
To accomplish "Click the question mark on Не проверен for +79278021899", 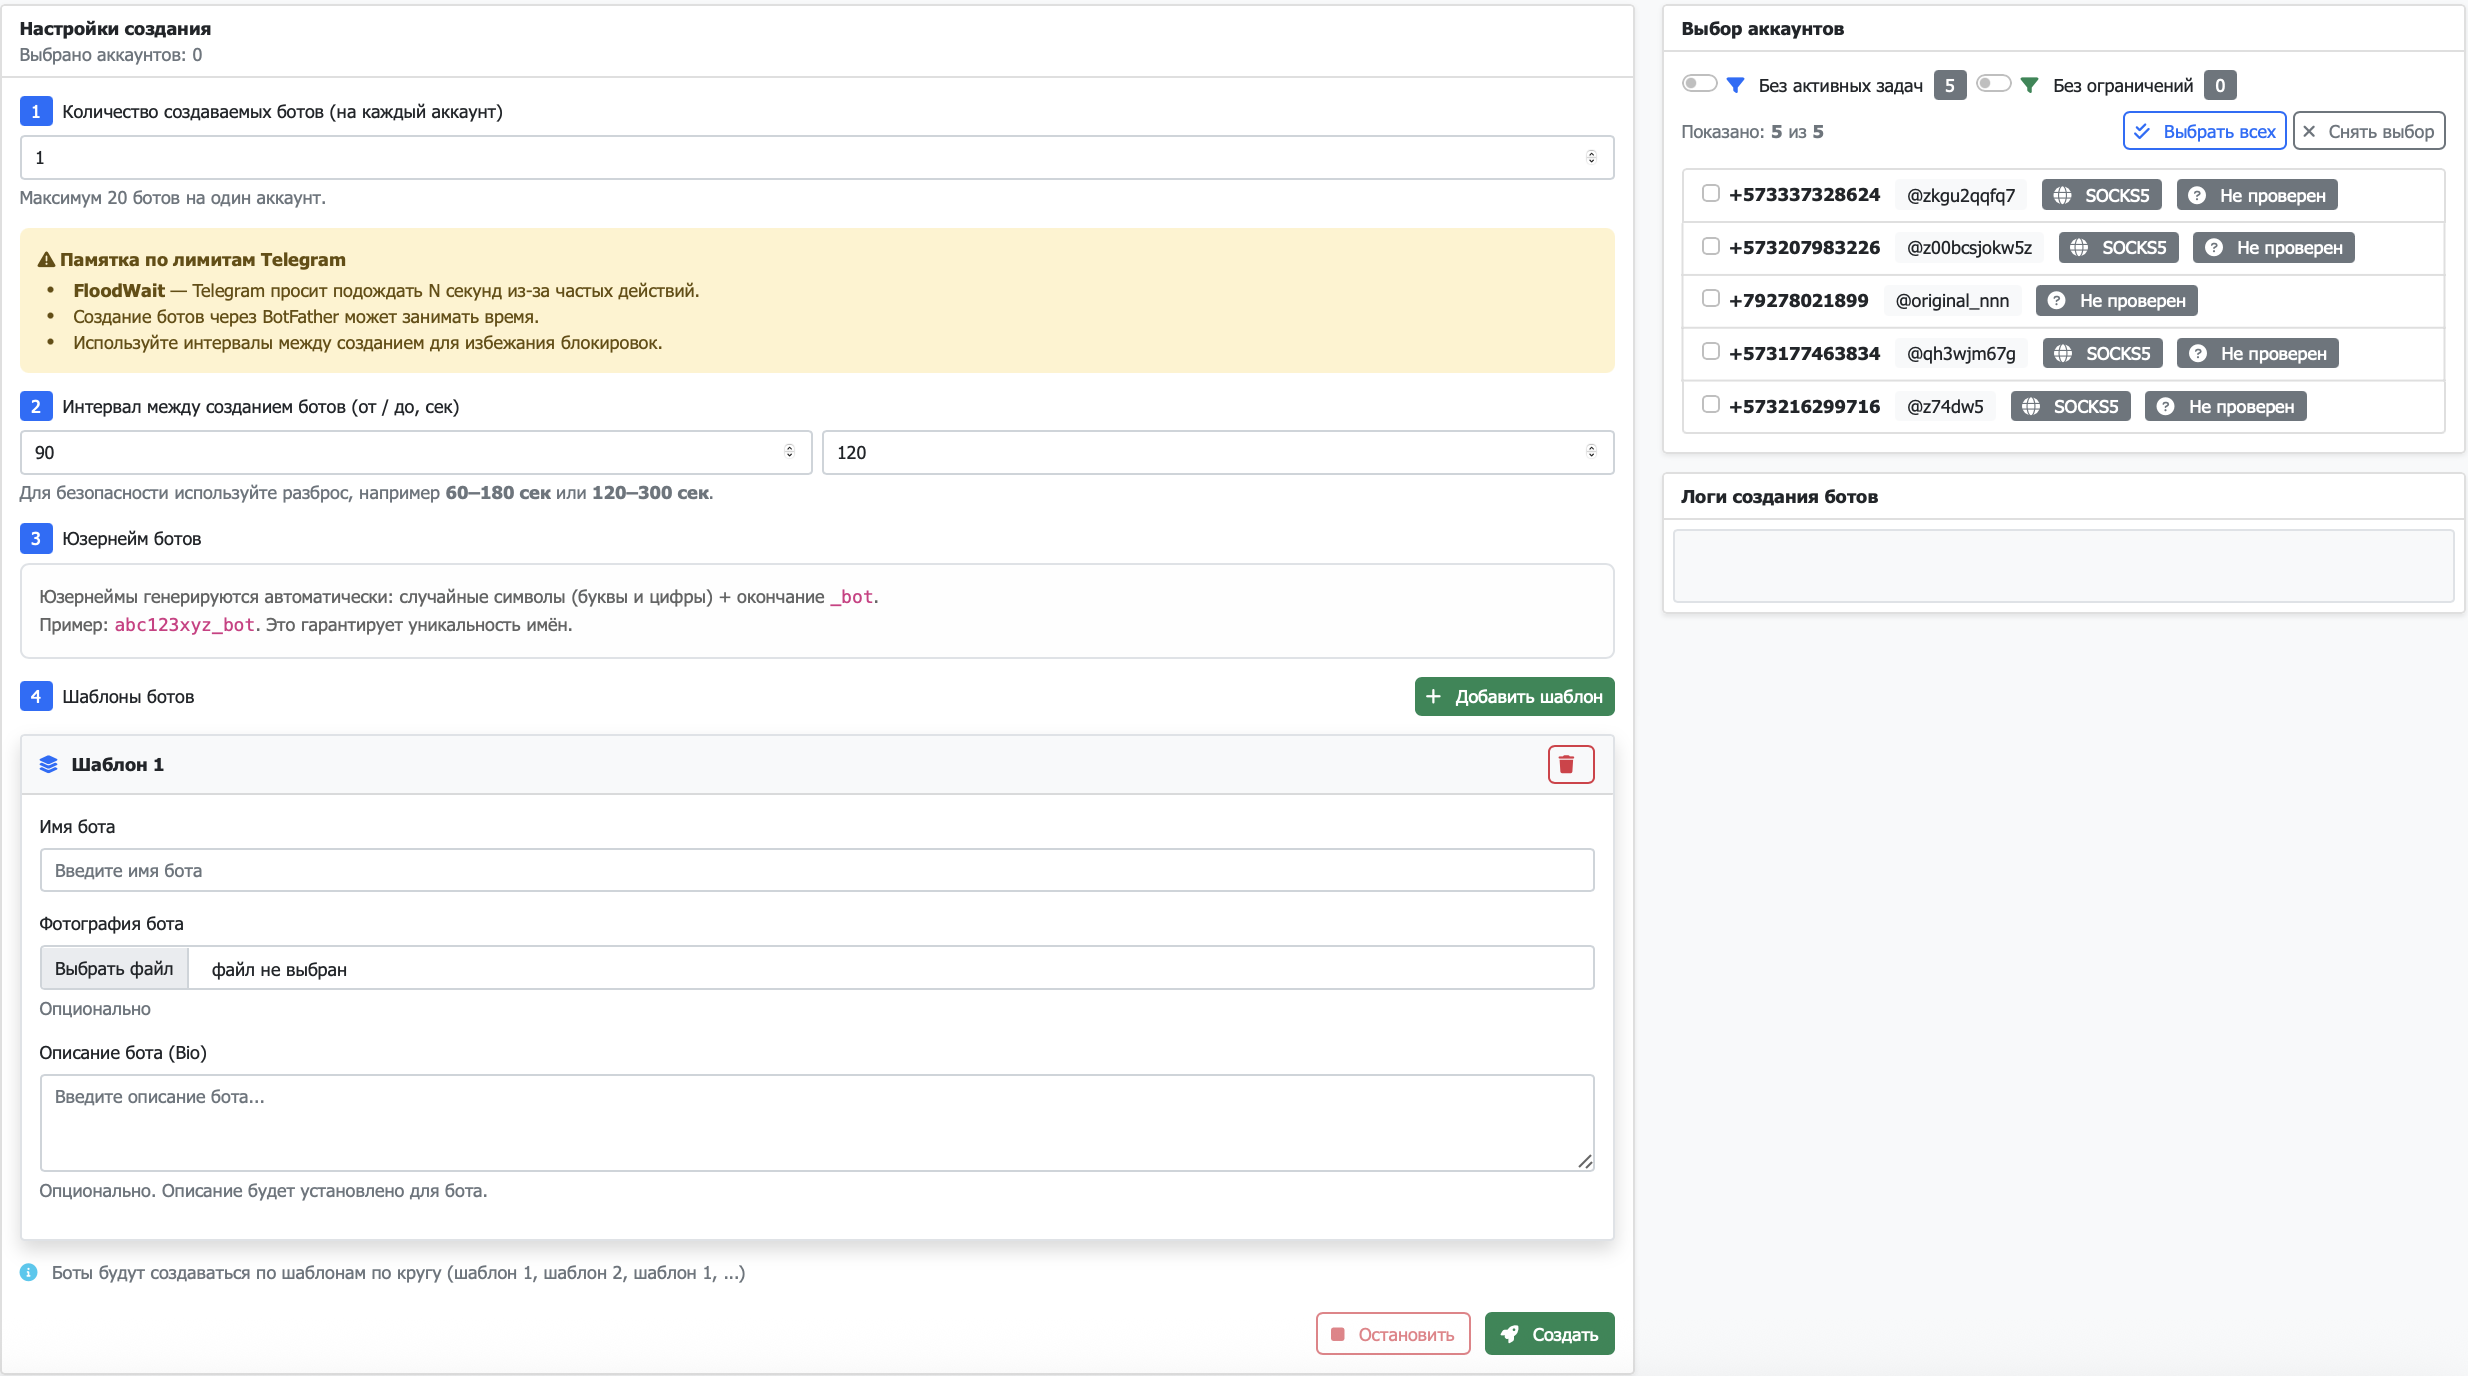I will [2055, 300].
